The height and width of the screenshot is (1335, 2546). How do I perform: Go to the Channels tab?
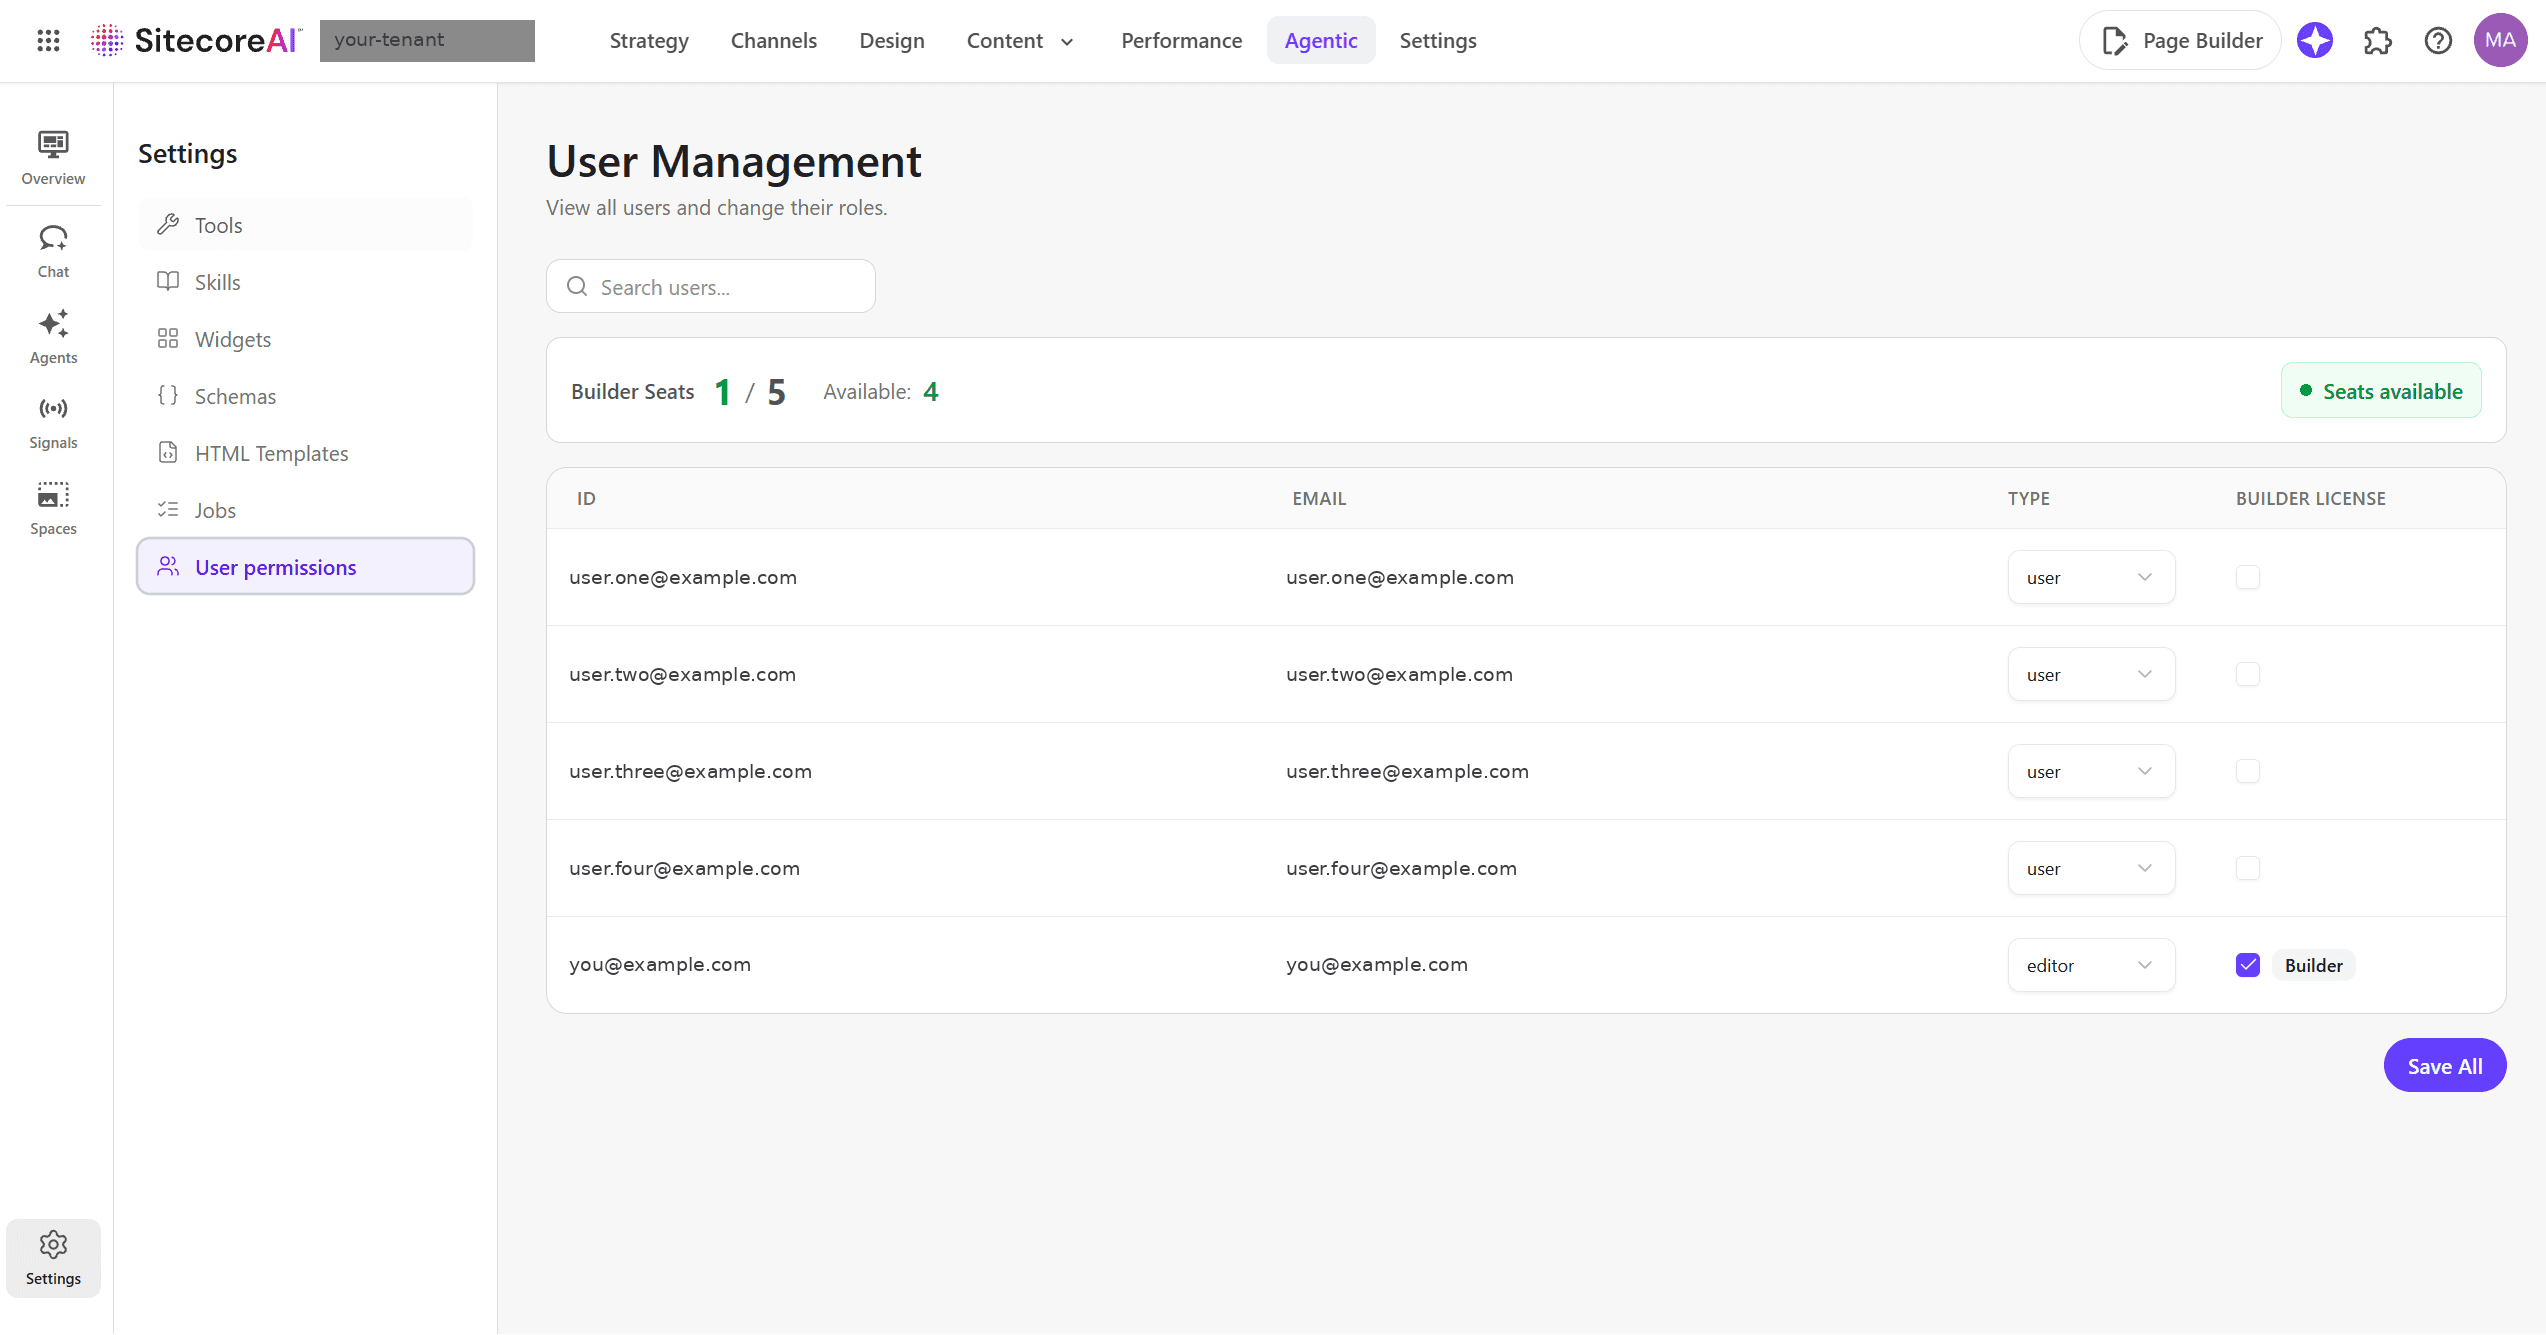tap(773, 40)
